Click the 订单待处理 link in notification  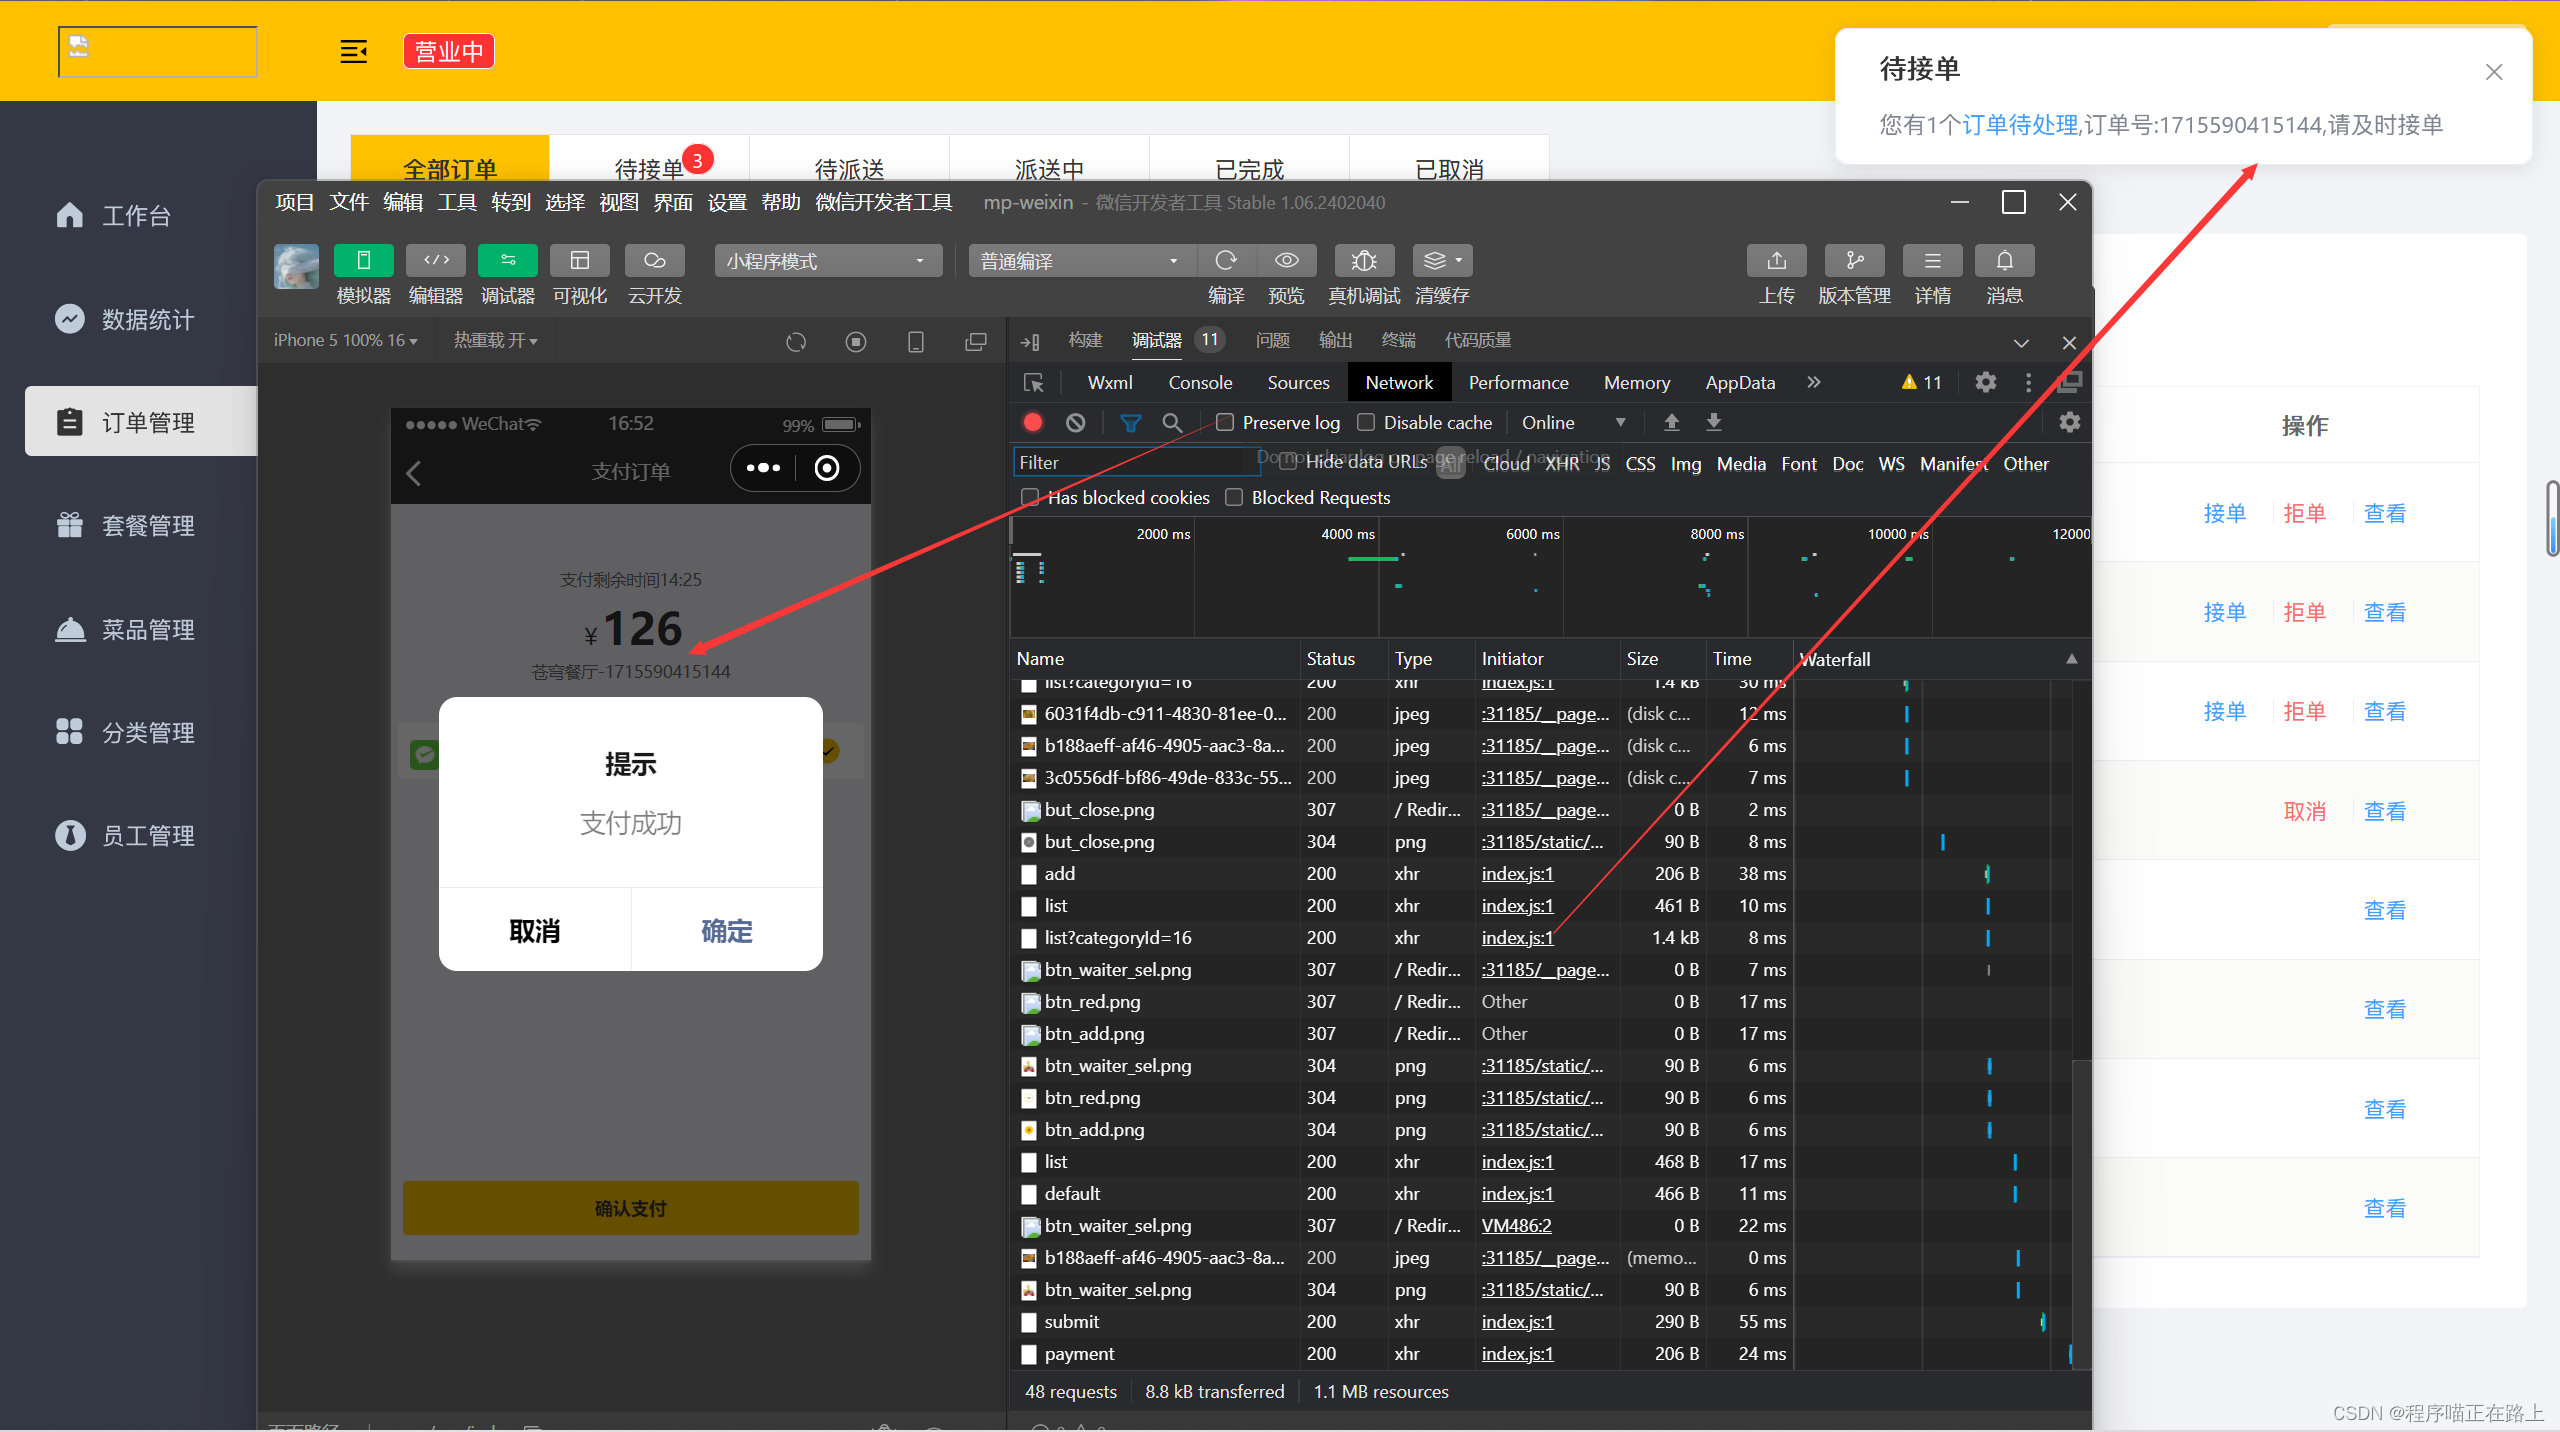(x=2020, y=125)
